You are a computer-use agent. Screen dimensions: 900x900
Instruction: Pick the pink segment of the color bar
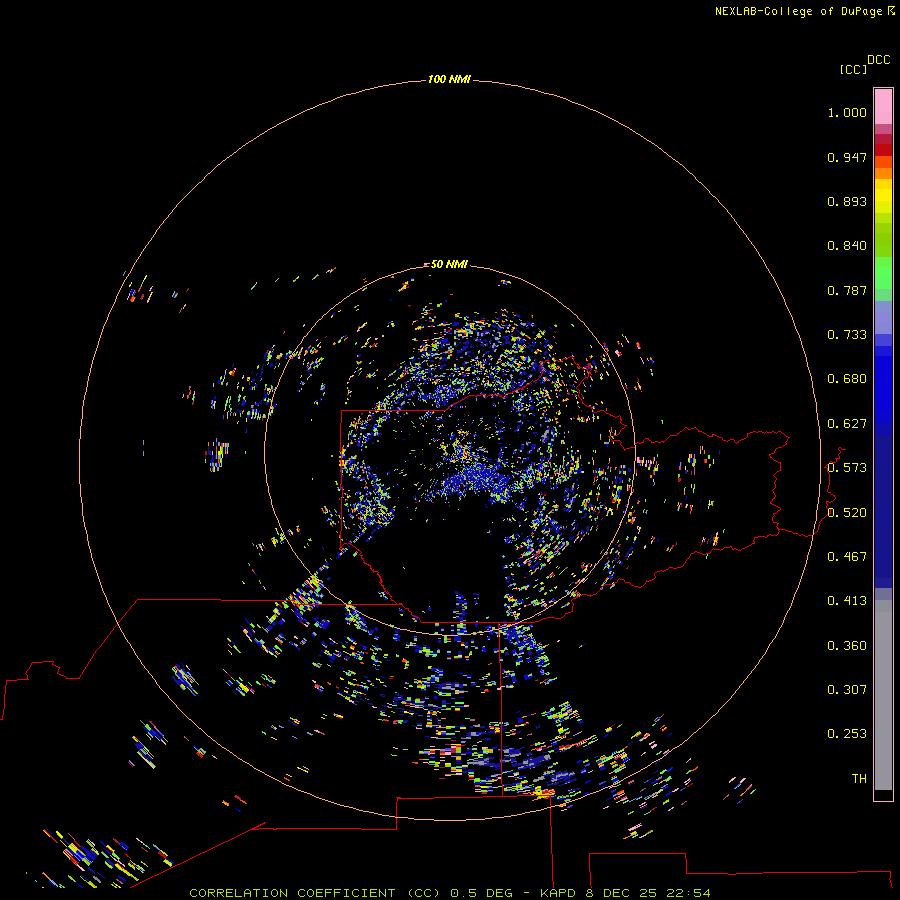pyautogui.click(x=883, y=106)
